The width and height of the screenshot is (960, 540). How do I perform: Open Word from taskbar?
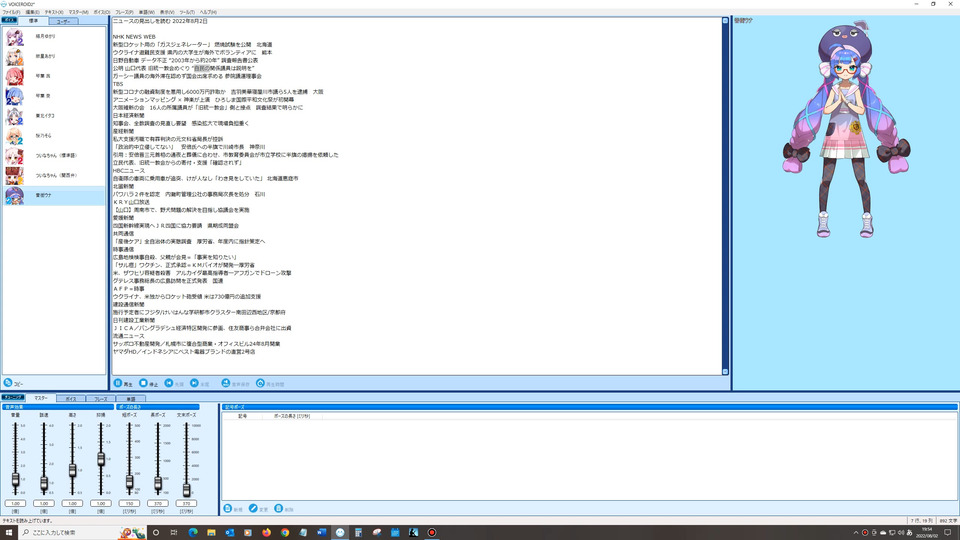[x=321, y=533]
